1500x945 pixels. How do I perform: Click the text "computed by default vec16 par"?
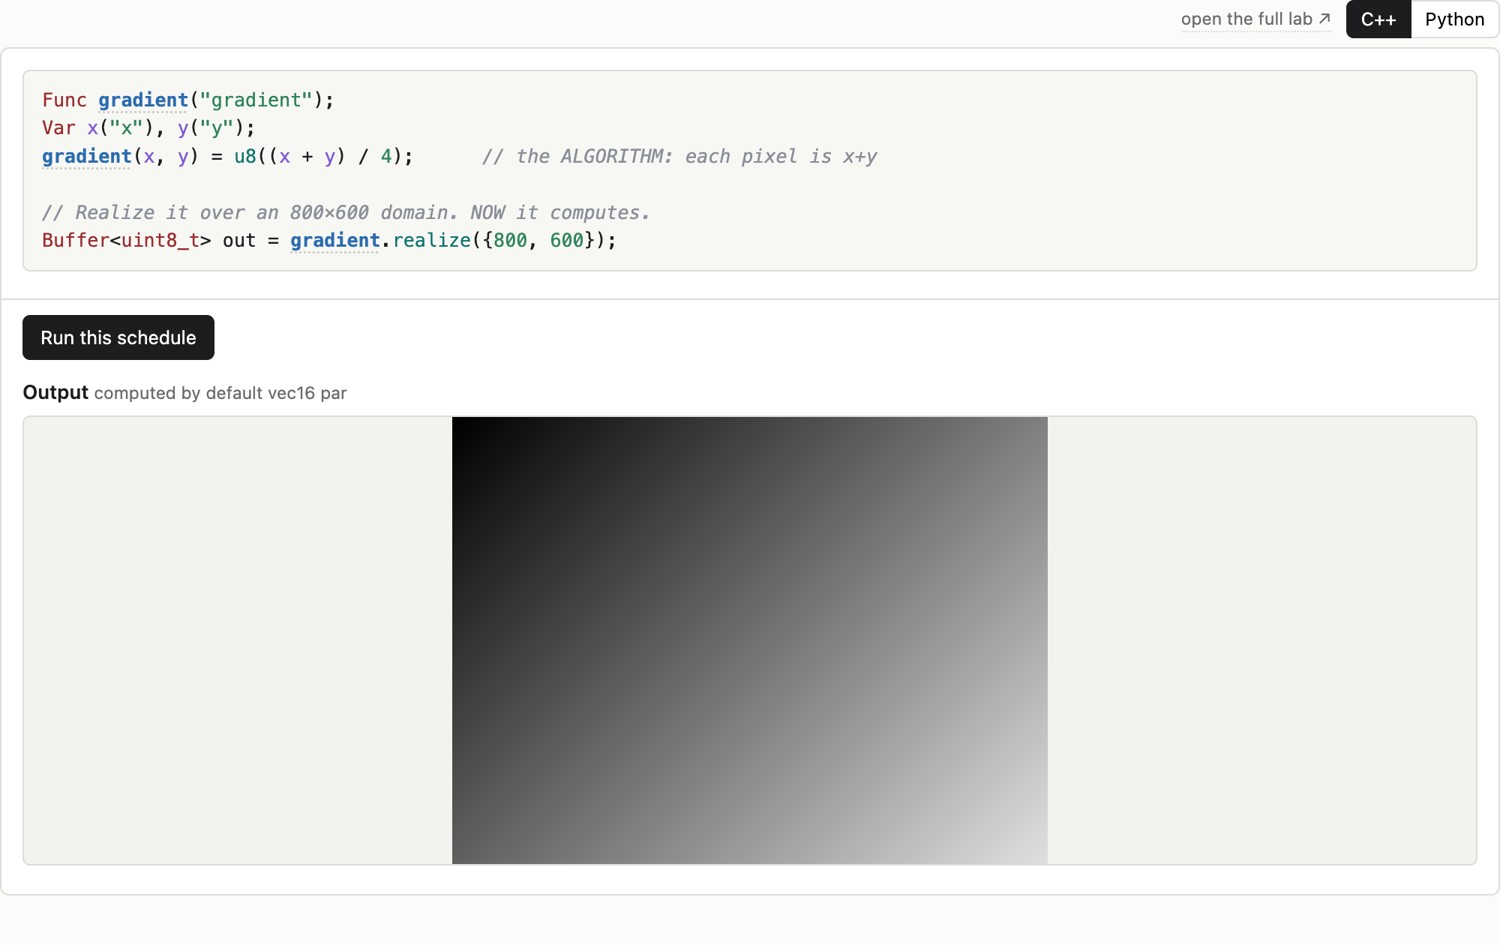(220, 393)
